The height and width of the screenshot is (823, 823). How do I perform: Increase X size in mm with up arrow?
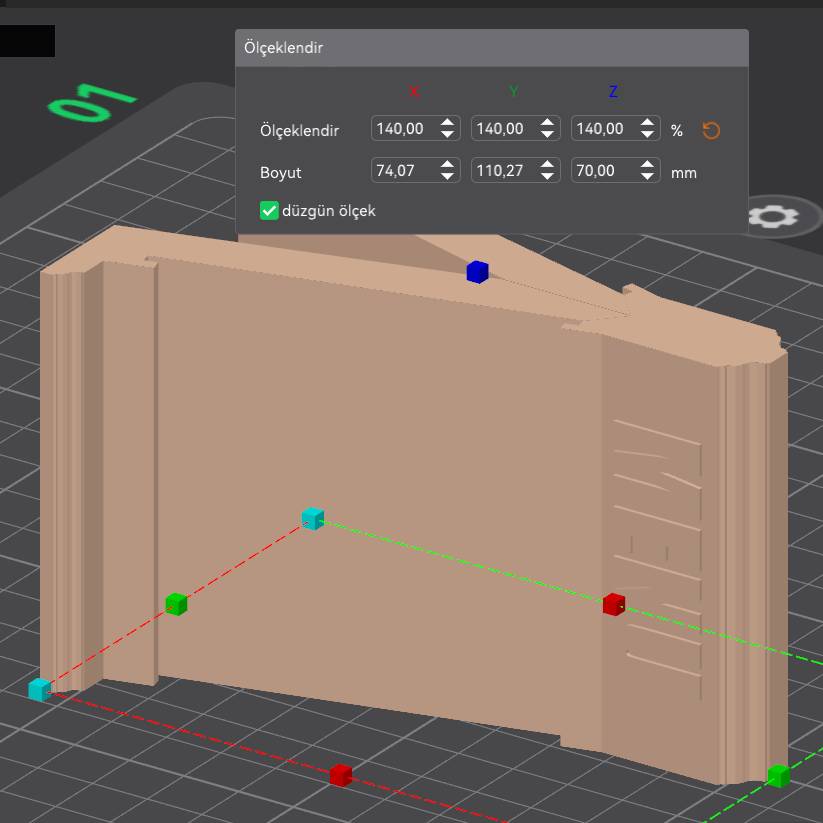tap(447, 164)
